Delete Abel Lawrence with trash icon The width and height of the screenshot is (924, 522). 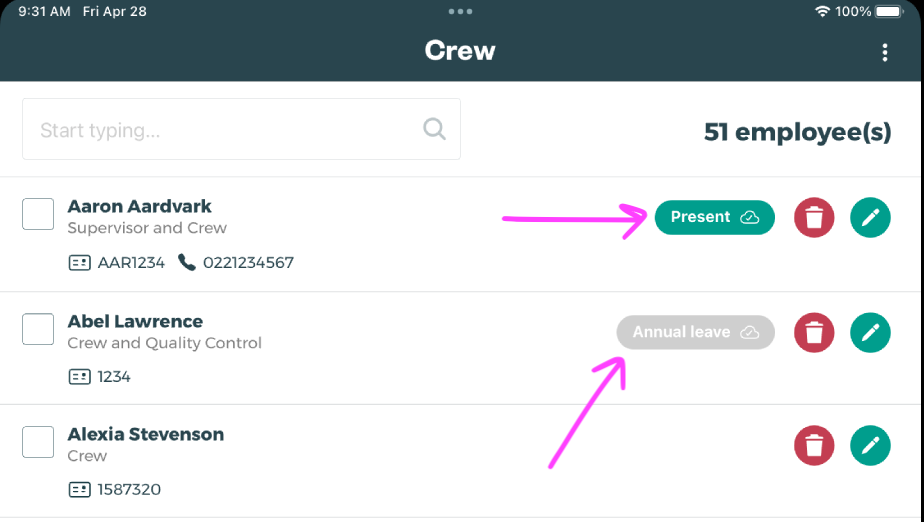point(814,332)
